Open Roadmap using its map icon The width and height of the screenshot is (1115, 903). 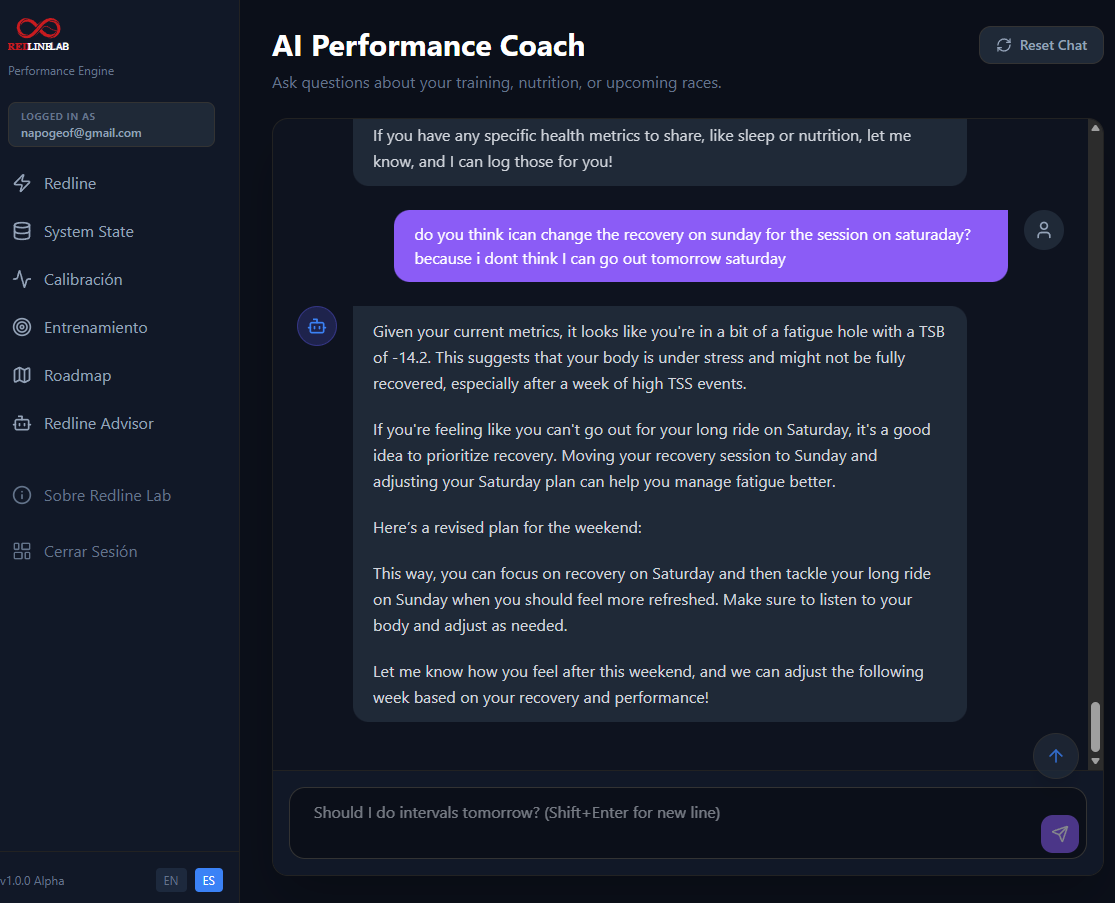tap(22, 375)
